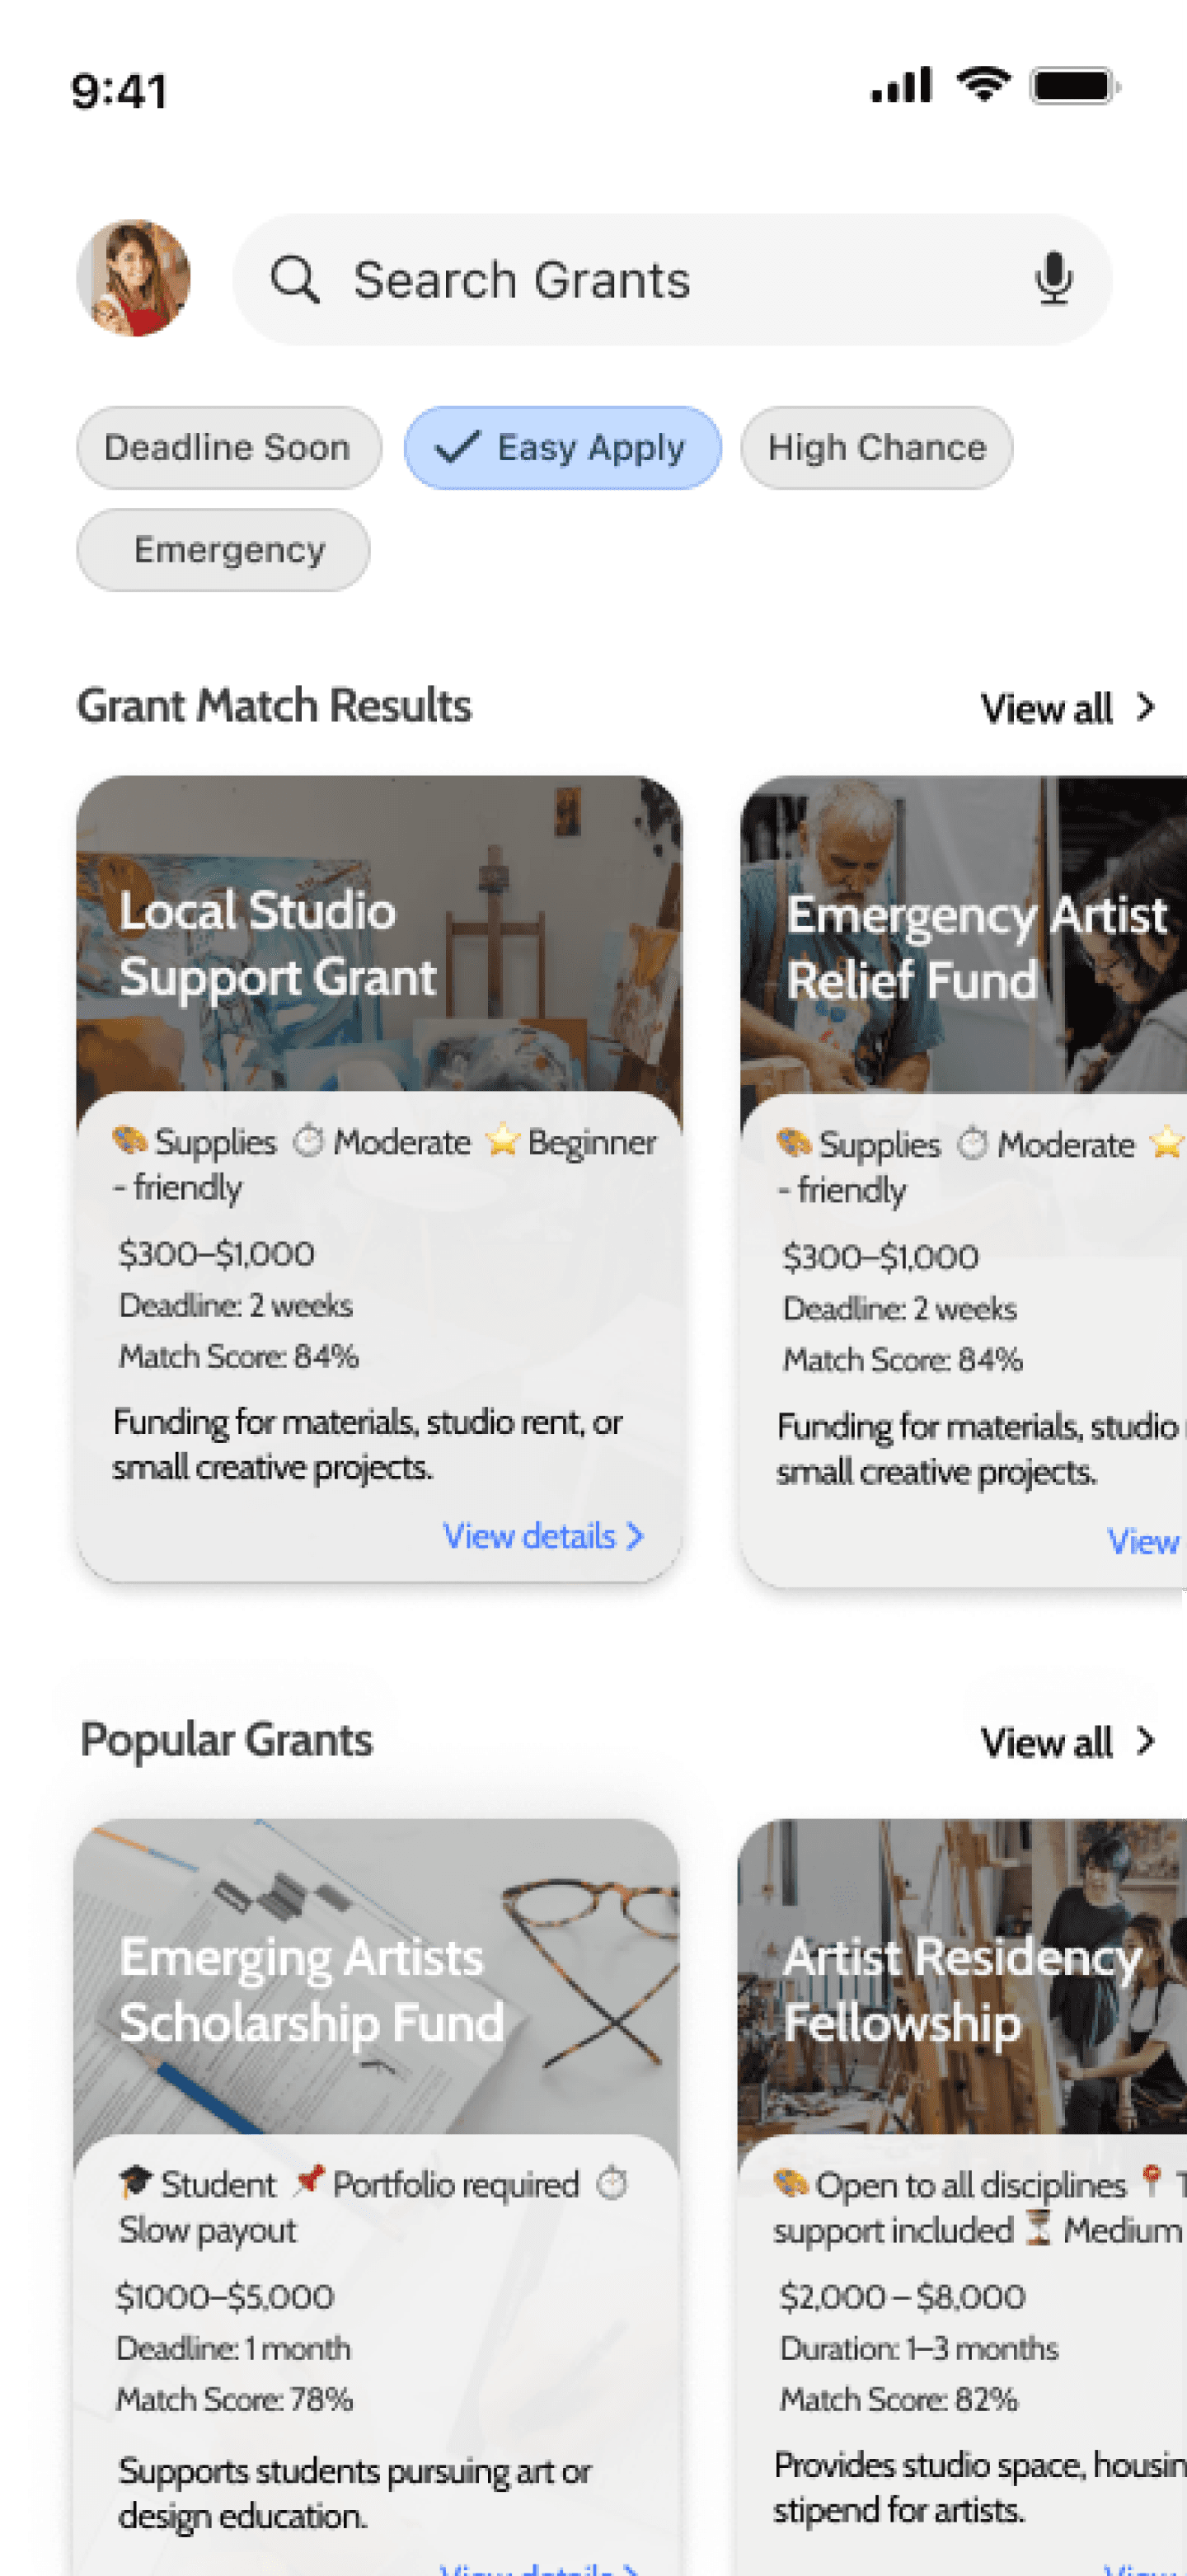Click the graduation cap Student icon
The image size is (1187, 2576).
135,2182
